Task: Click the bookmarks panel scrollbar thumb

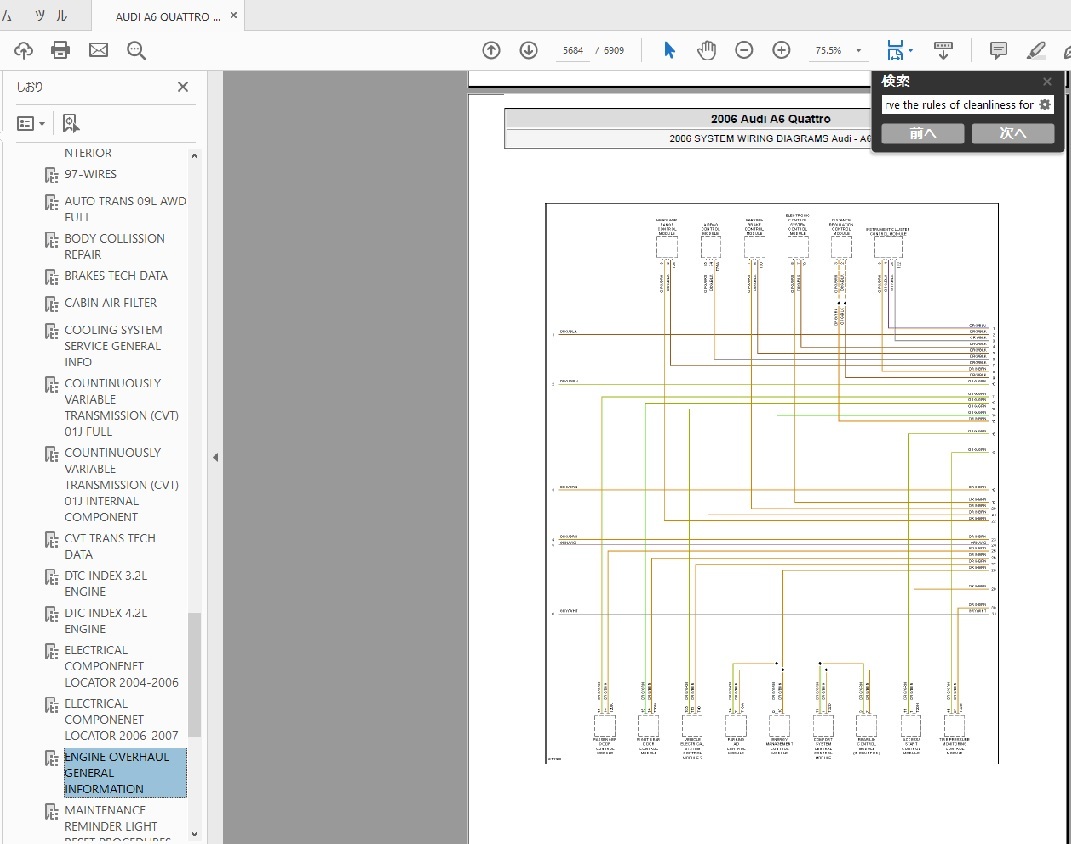Action: pos(194,675)
